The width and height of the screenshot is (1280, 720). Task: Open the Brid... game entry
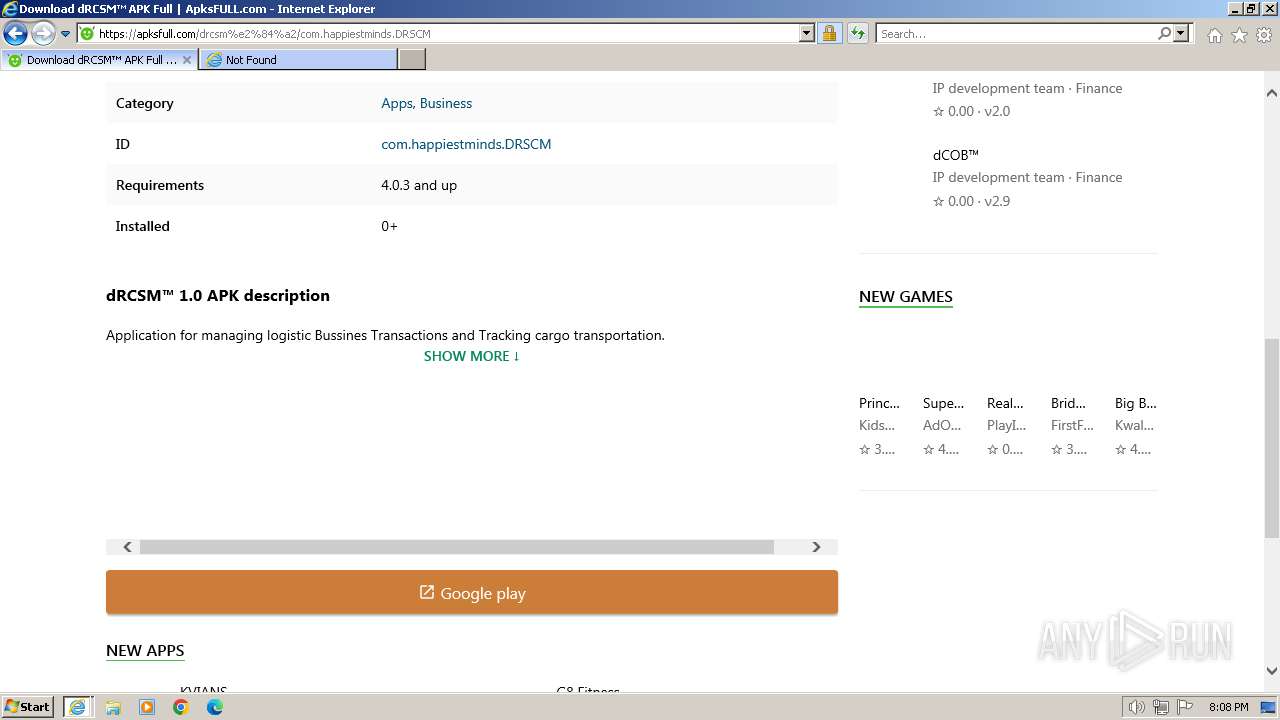[1068, 403]
